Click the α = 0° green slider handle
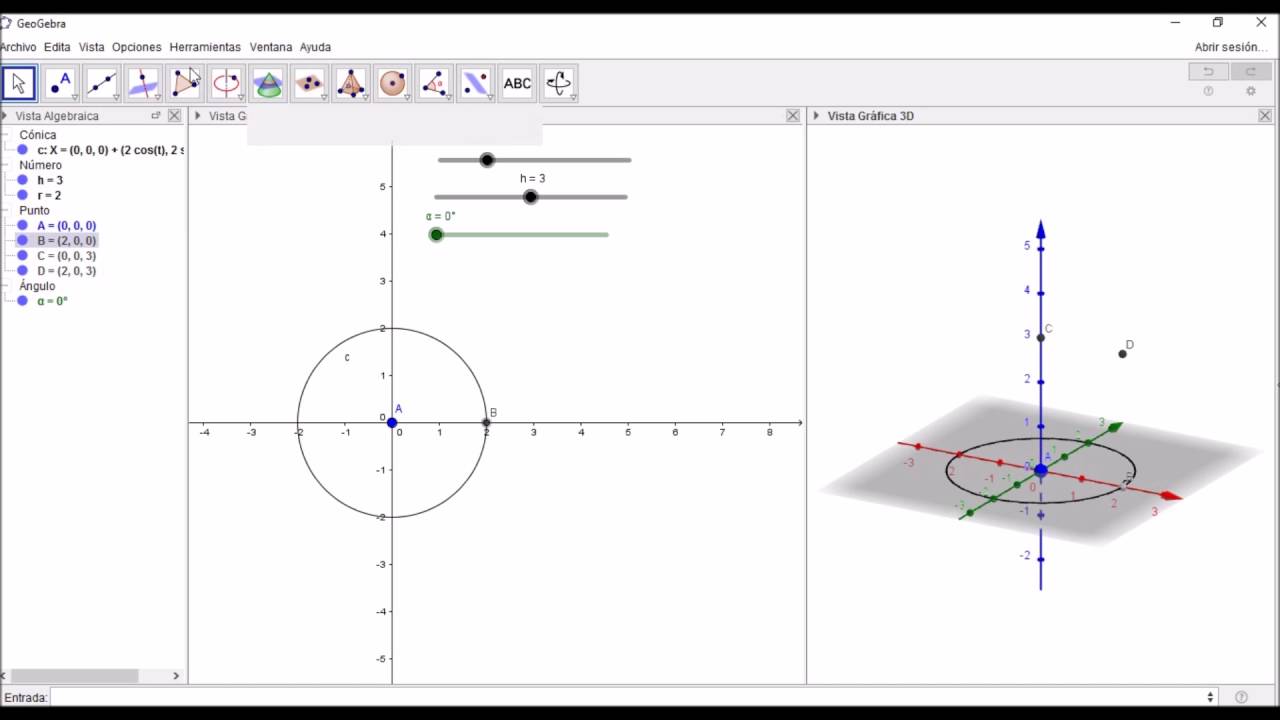Viewport: 1280px width, 720px height. (436, 235)
